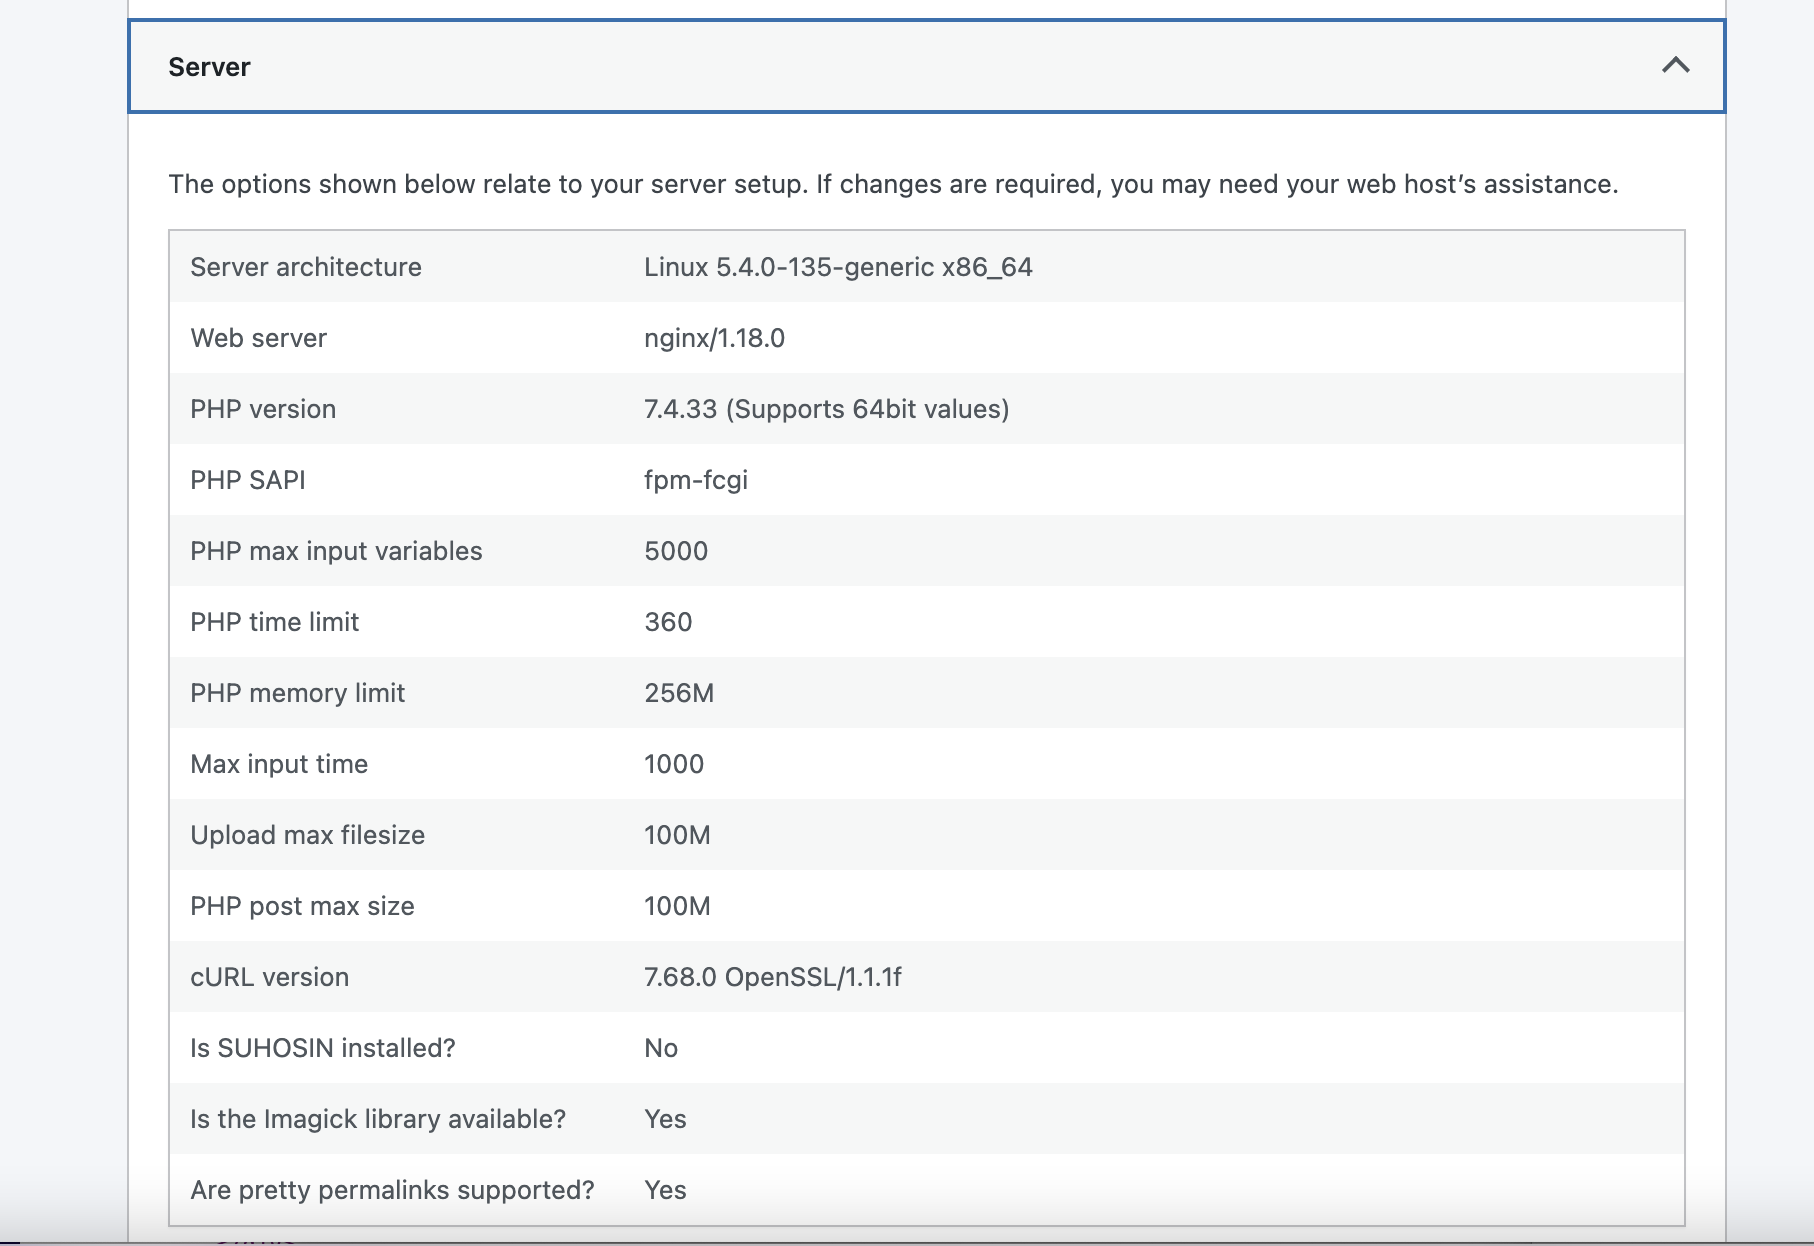
Task: Click the server setup description paragraph
Action: point(893,184)
